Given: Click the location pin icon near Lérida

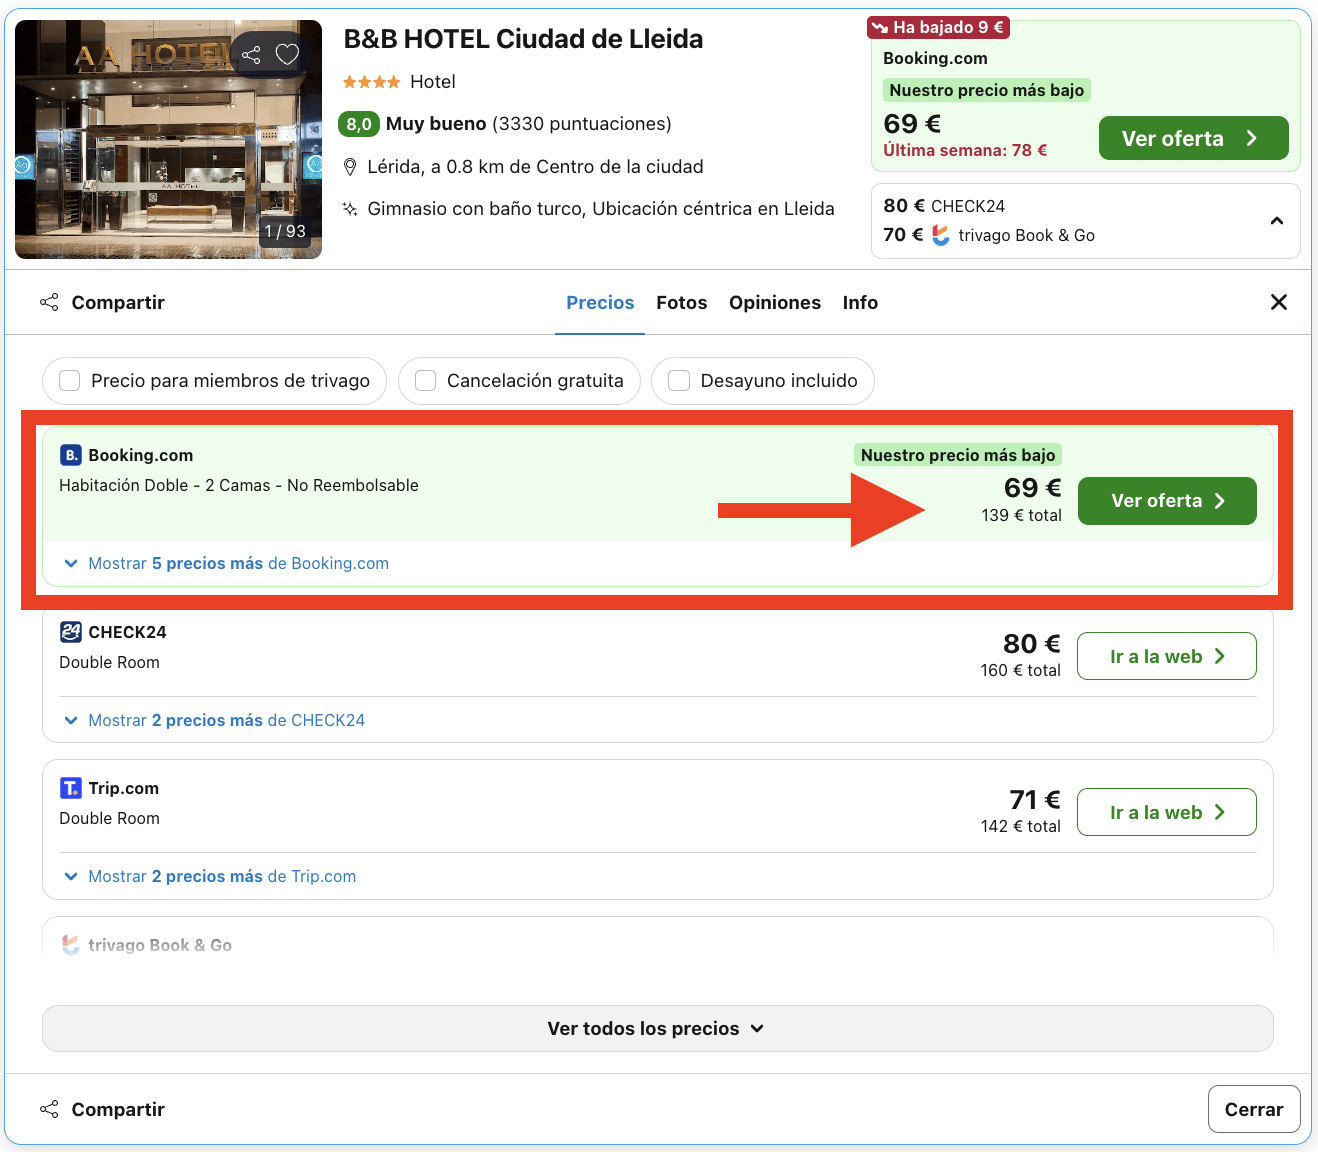Looking at the screenshot, I should (x=350, y=166).
